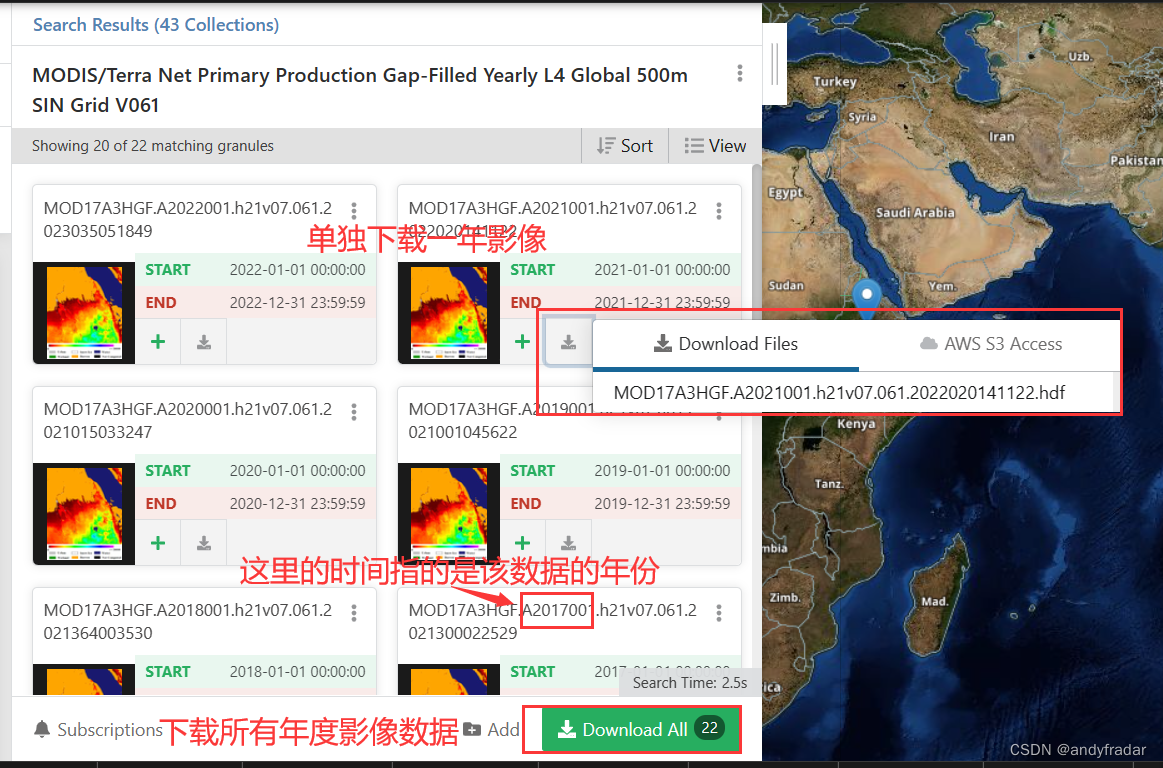The height and width of the screenshot is (768, 1163).
Task: Switch to the AWS S3 Access tab
Action: 990,343
